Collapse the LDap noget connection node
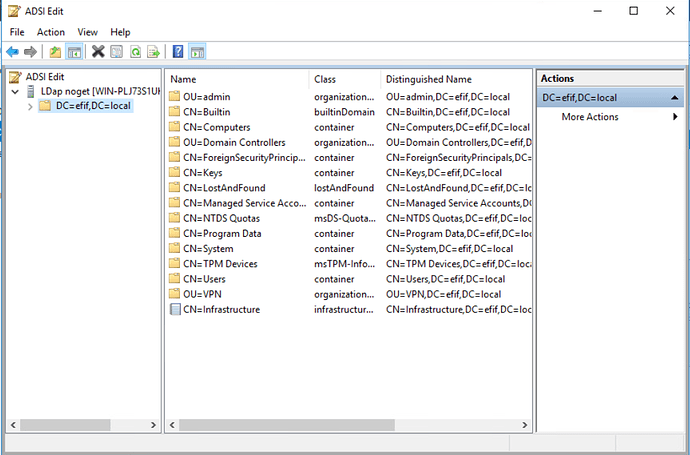Viewport: 690px width, 455px height. tap(15, 92)
